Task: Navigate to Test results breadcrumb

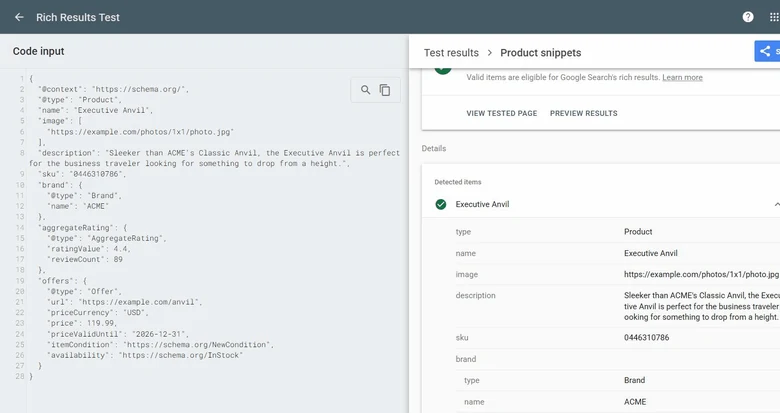Action: pyautogui.click(x=451, y=53)
